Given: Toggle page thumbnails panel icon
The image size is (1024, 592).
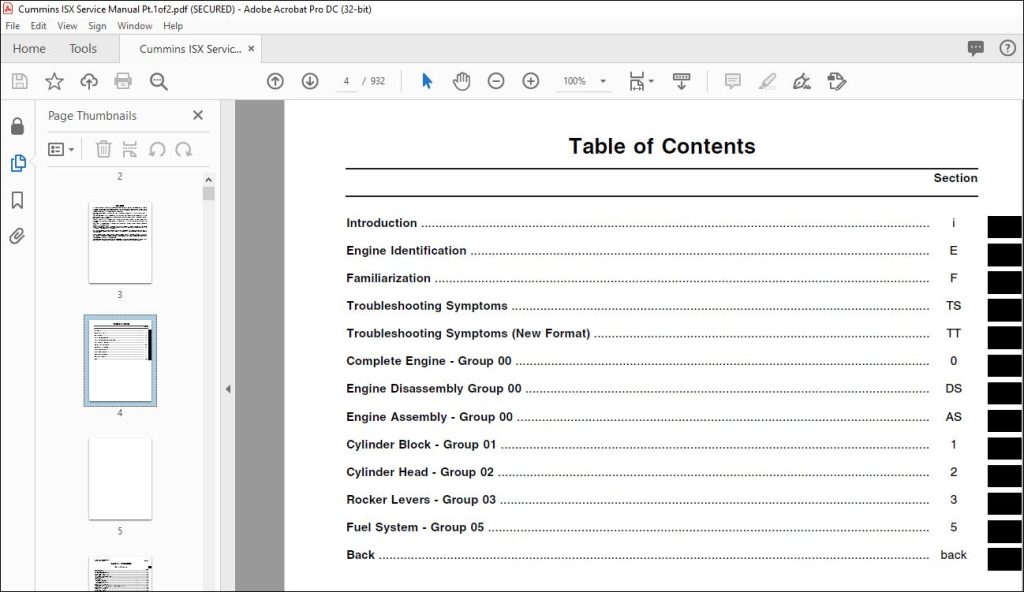Looking at the screenshot, I should tap(18, 163).
